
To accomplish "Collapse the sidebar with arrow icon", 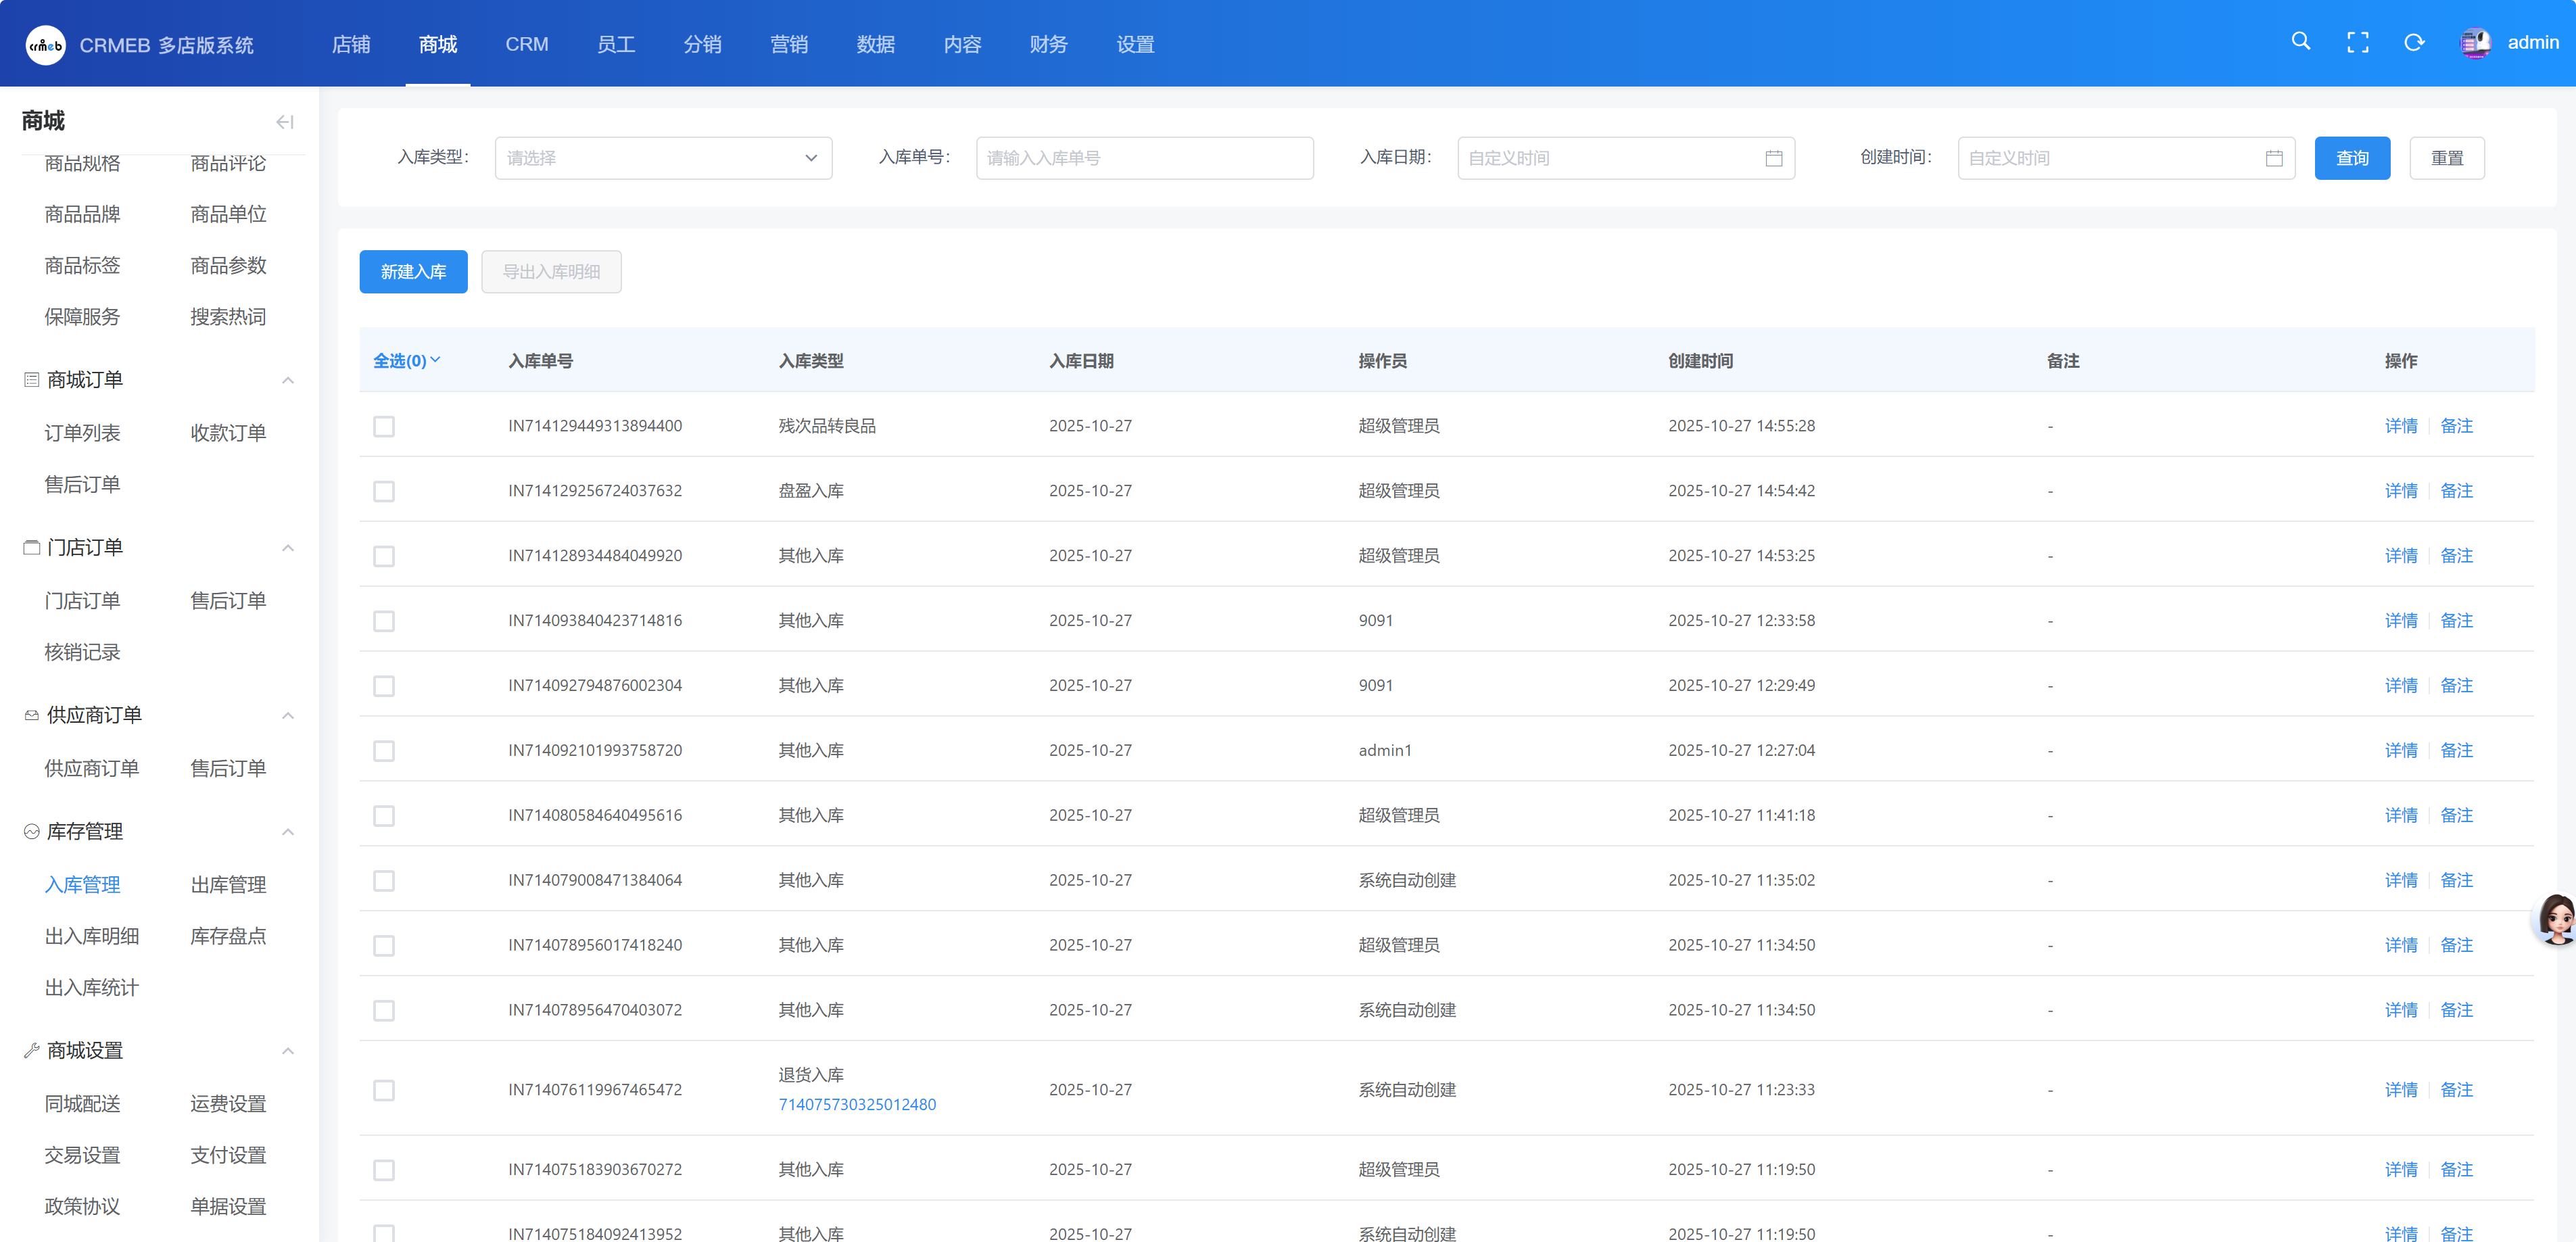I will (x=285, y=122).
